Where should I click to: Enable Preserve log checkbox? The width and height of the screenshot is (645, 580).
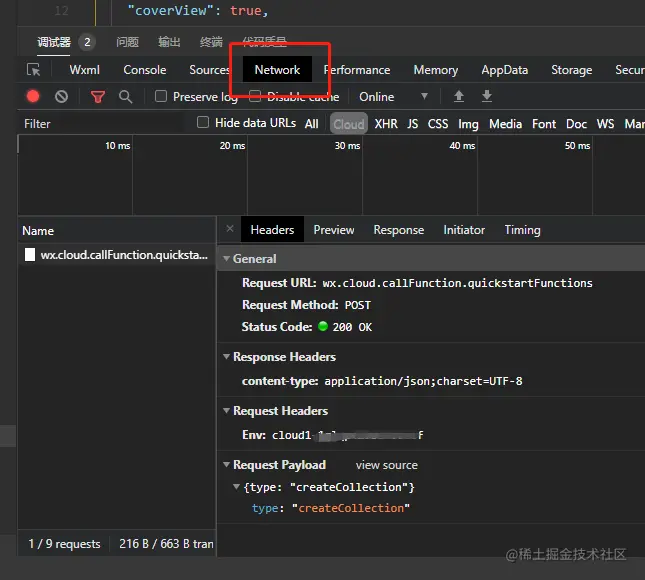(x=160, y=96)
